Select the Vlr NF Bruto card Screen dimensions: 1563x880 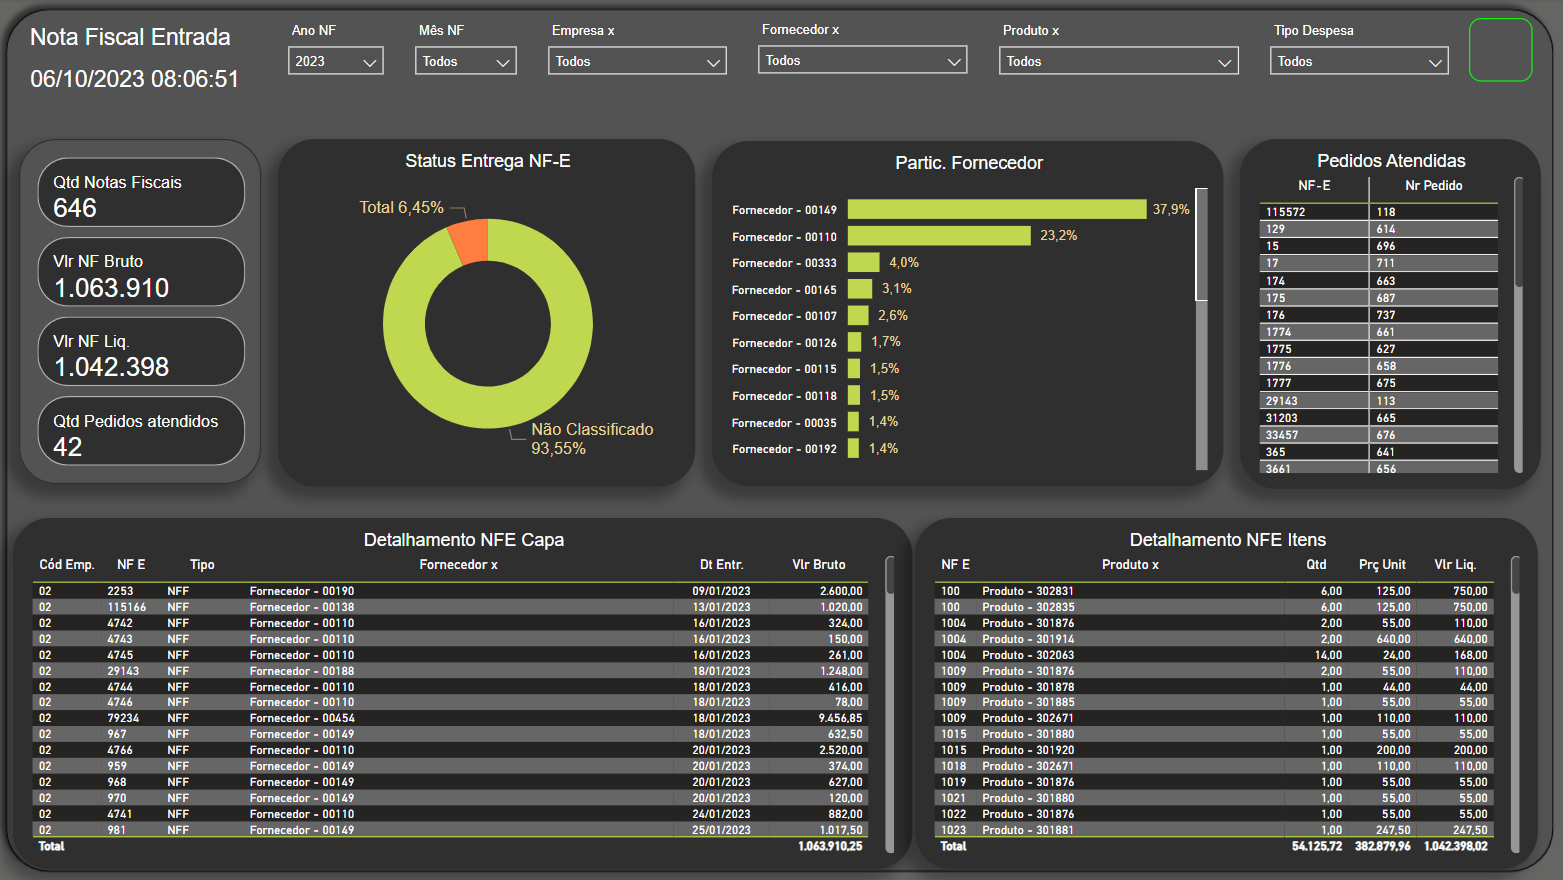[141, 272]
